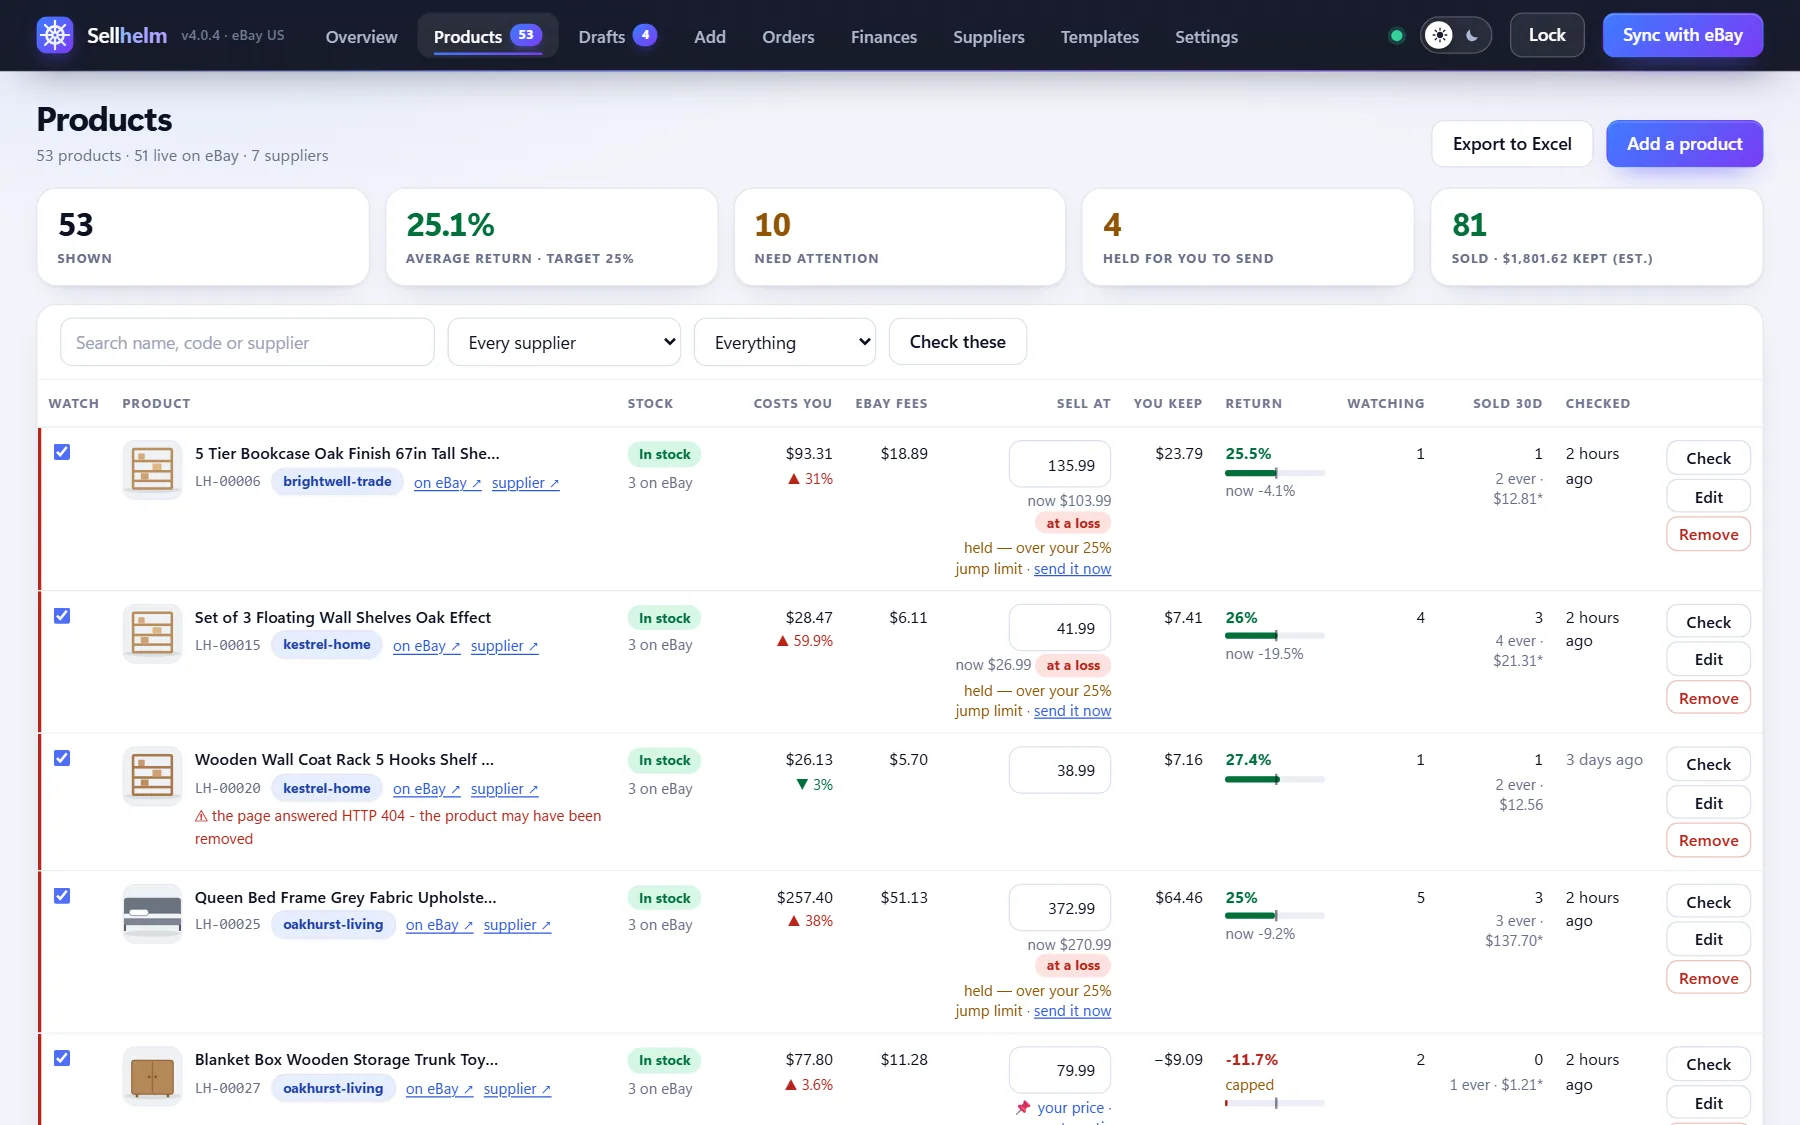
Task: Edit the Blanket Box product
Action: click(1708, 1103)
